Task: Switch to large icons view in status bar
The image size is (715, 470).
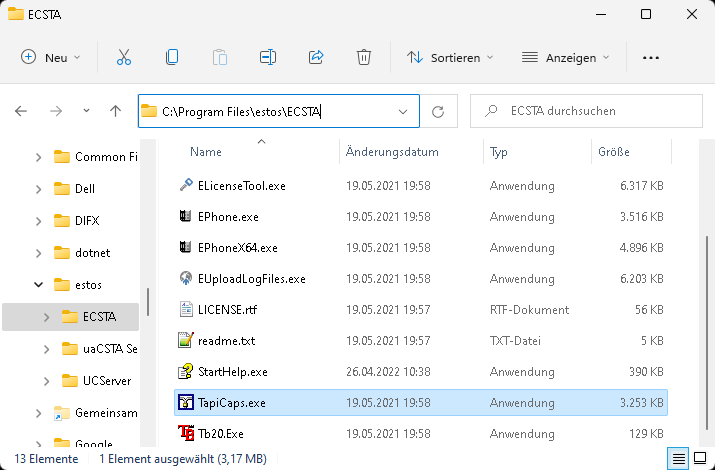Action: 700,459
